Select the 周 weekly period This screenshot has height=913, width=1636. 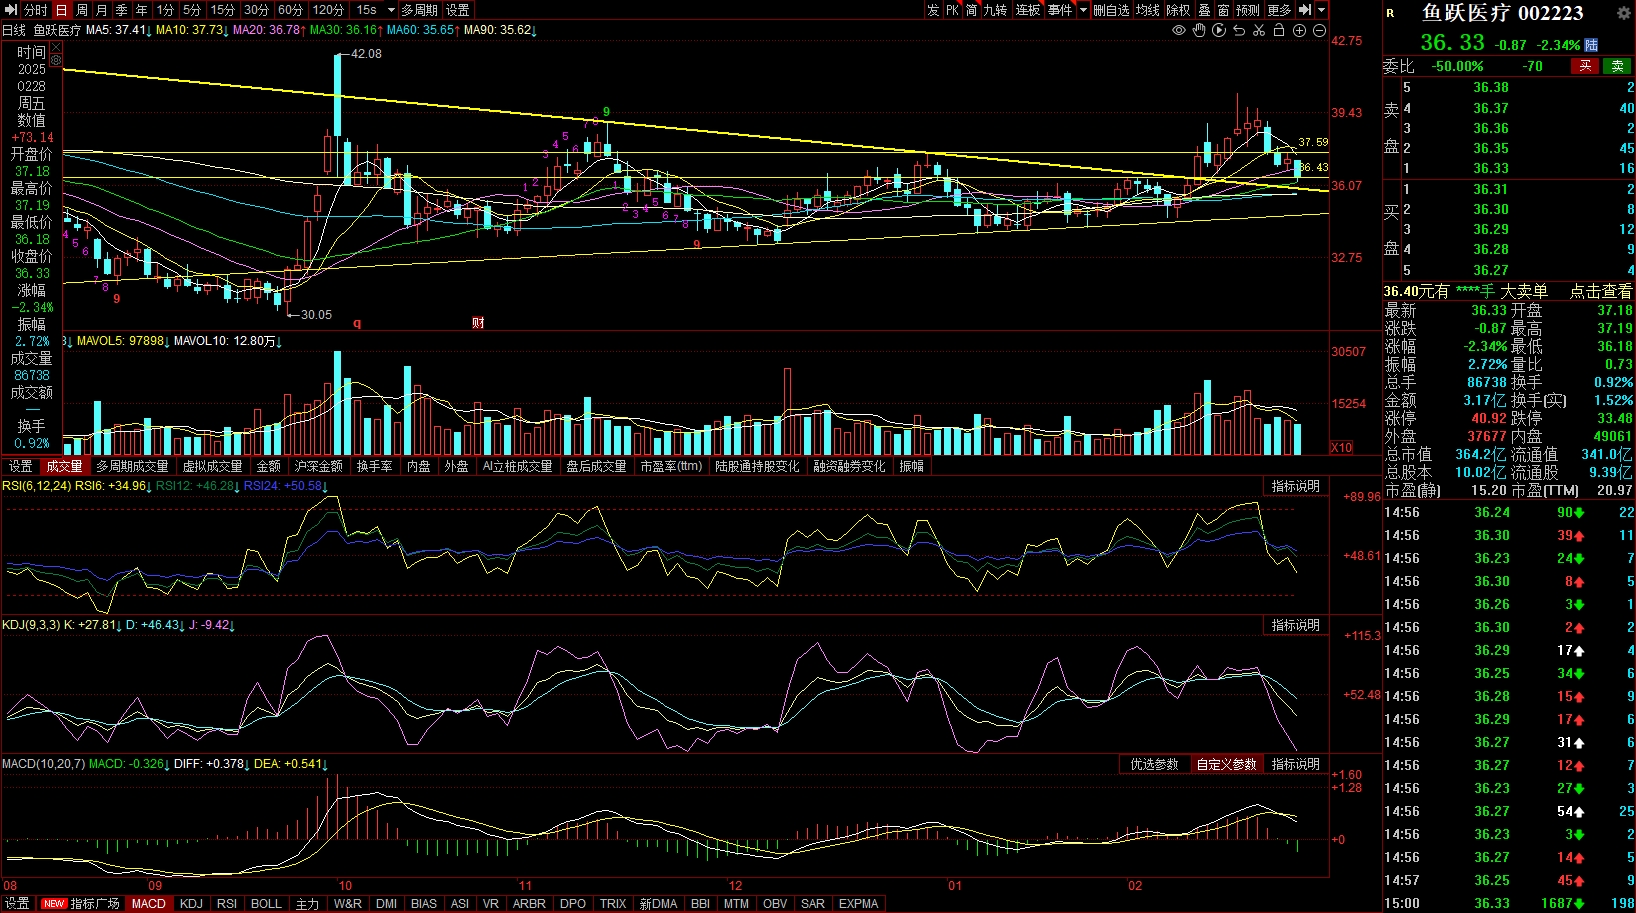[x=82, y=10]
